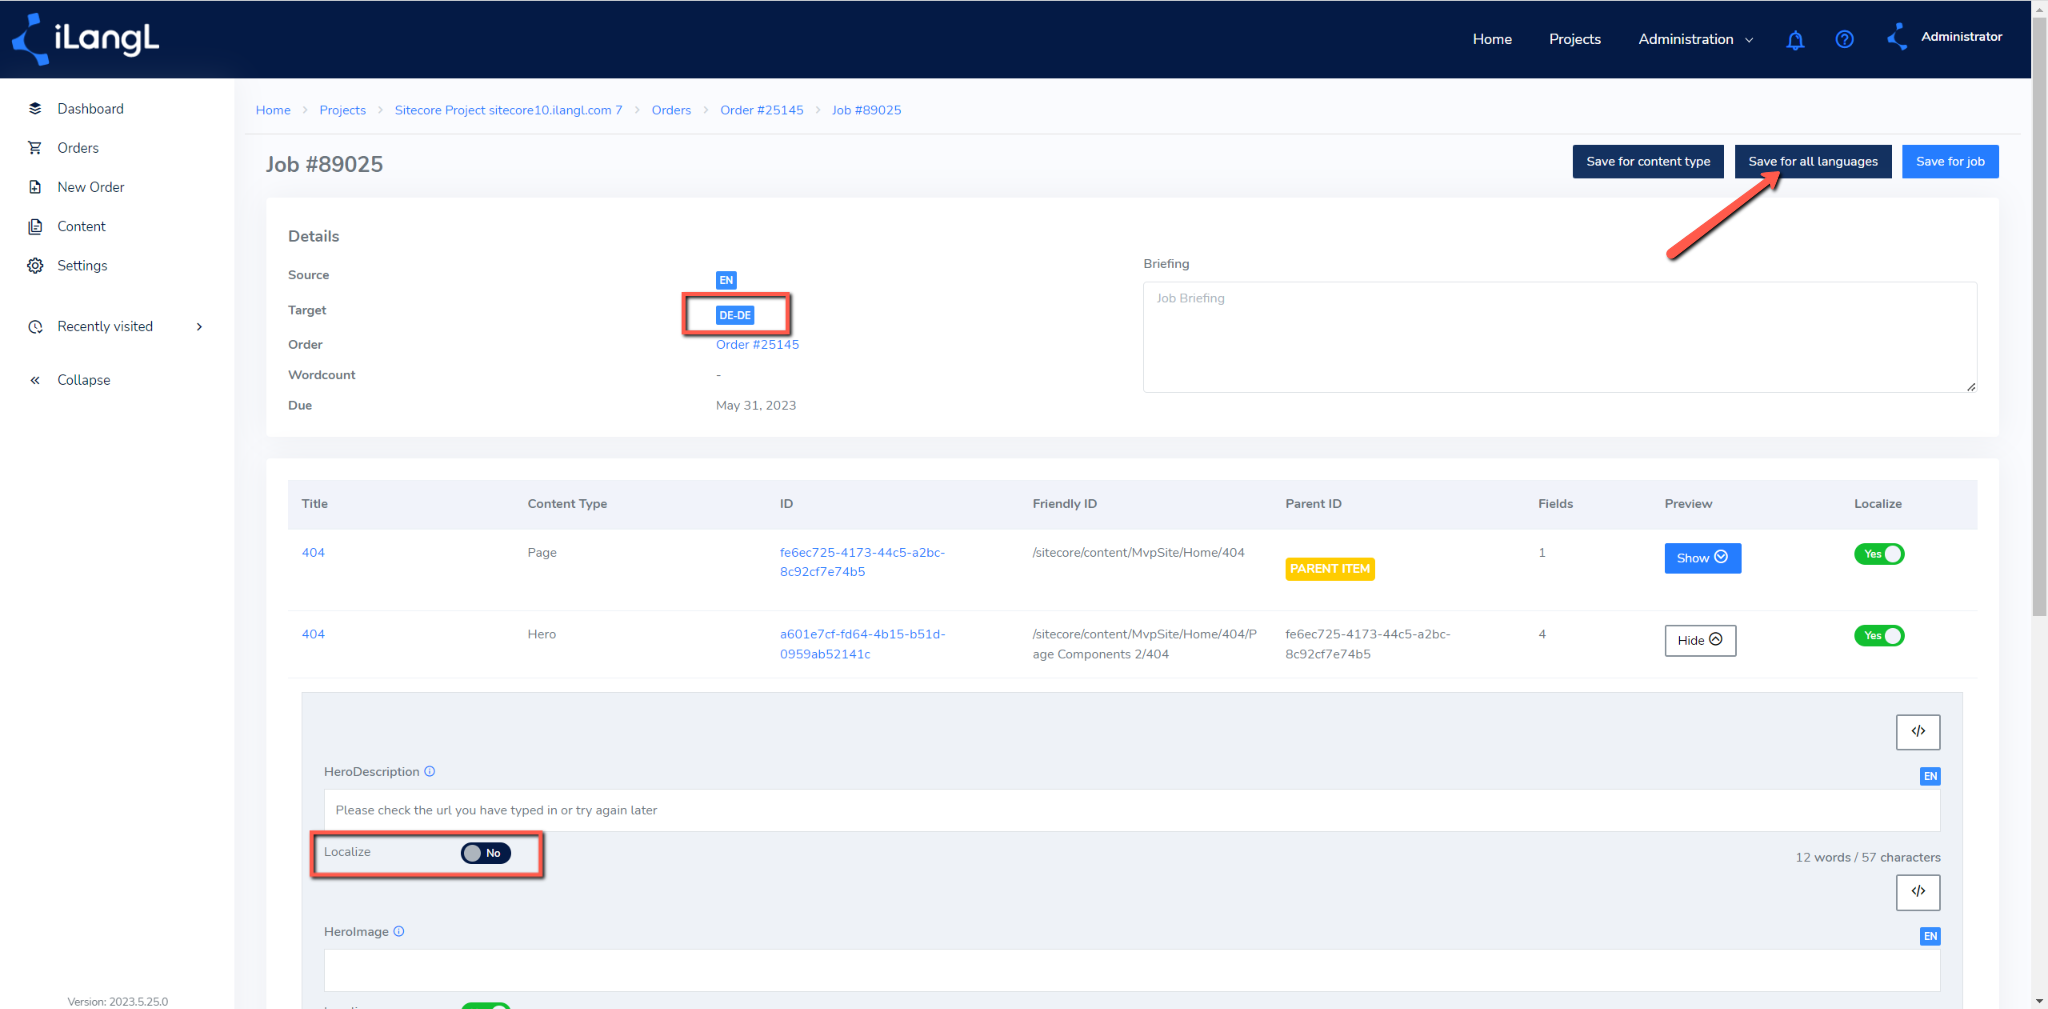Expand the Administration dropdown menu
This screenshot has height=1009, width=2048.
click(x=1695, y=39)
